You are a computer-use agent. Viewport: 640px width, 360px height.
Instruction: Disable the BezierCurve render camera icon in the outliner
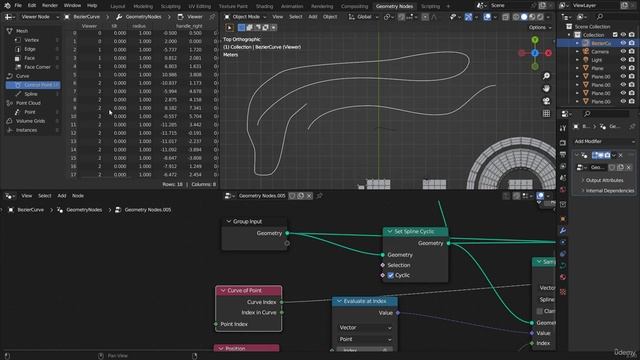pos(631,43)
